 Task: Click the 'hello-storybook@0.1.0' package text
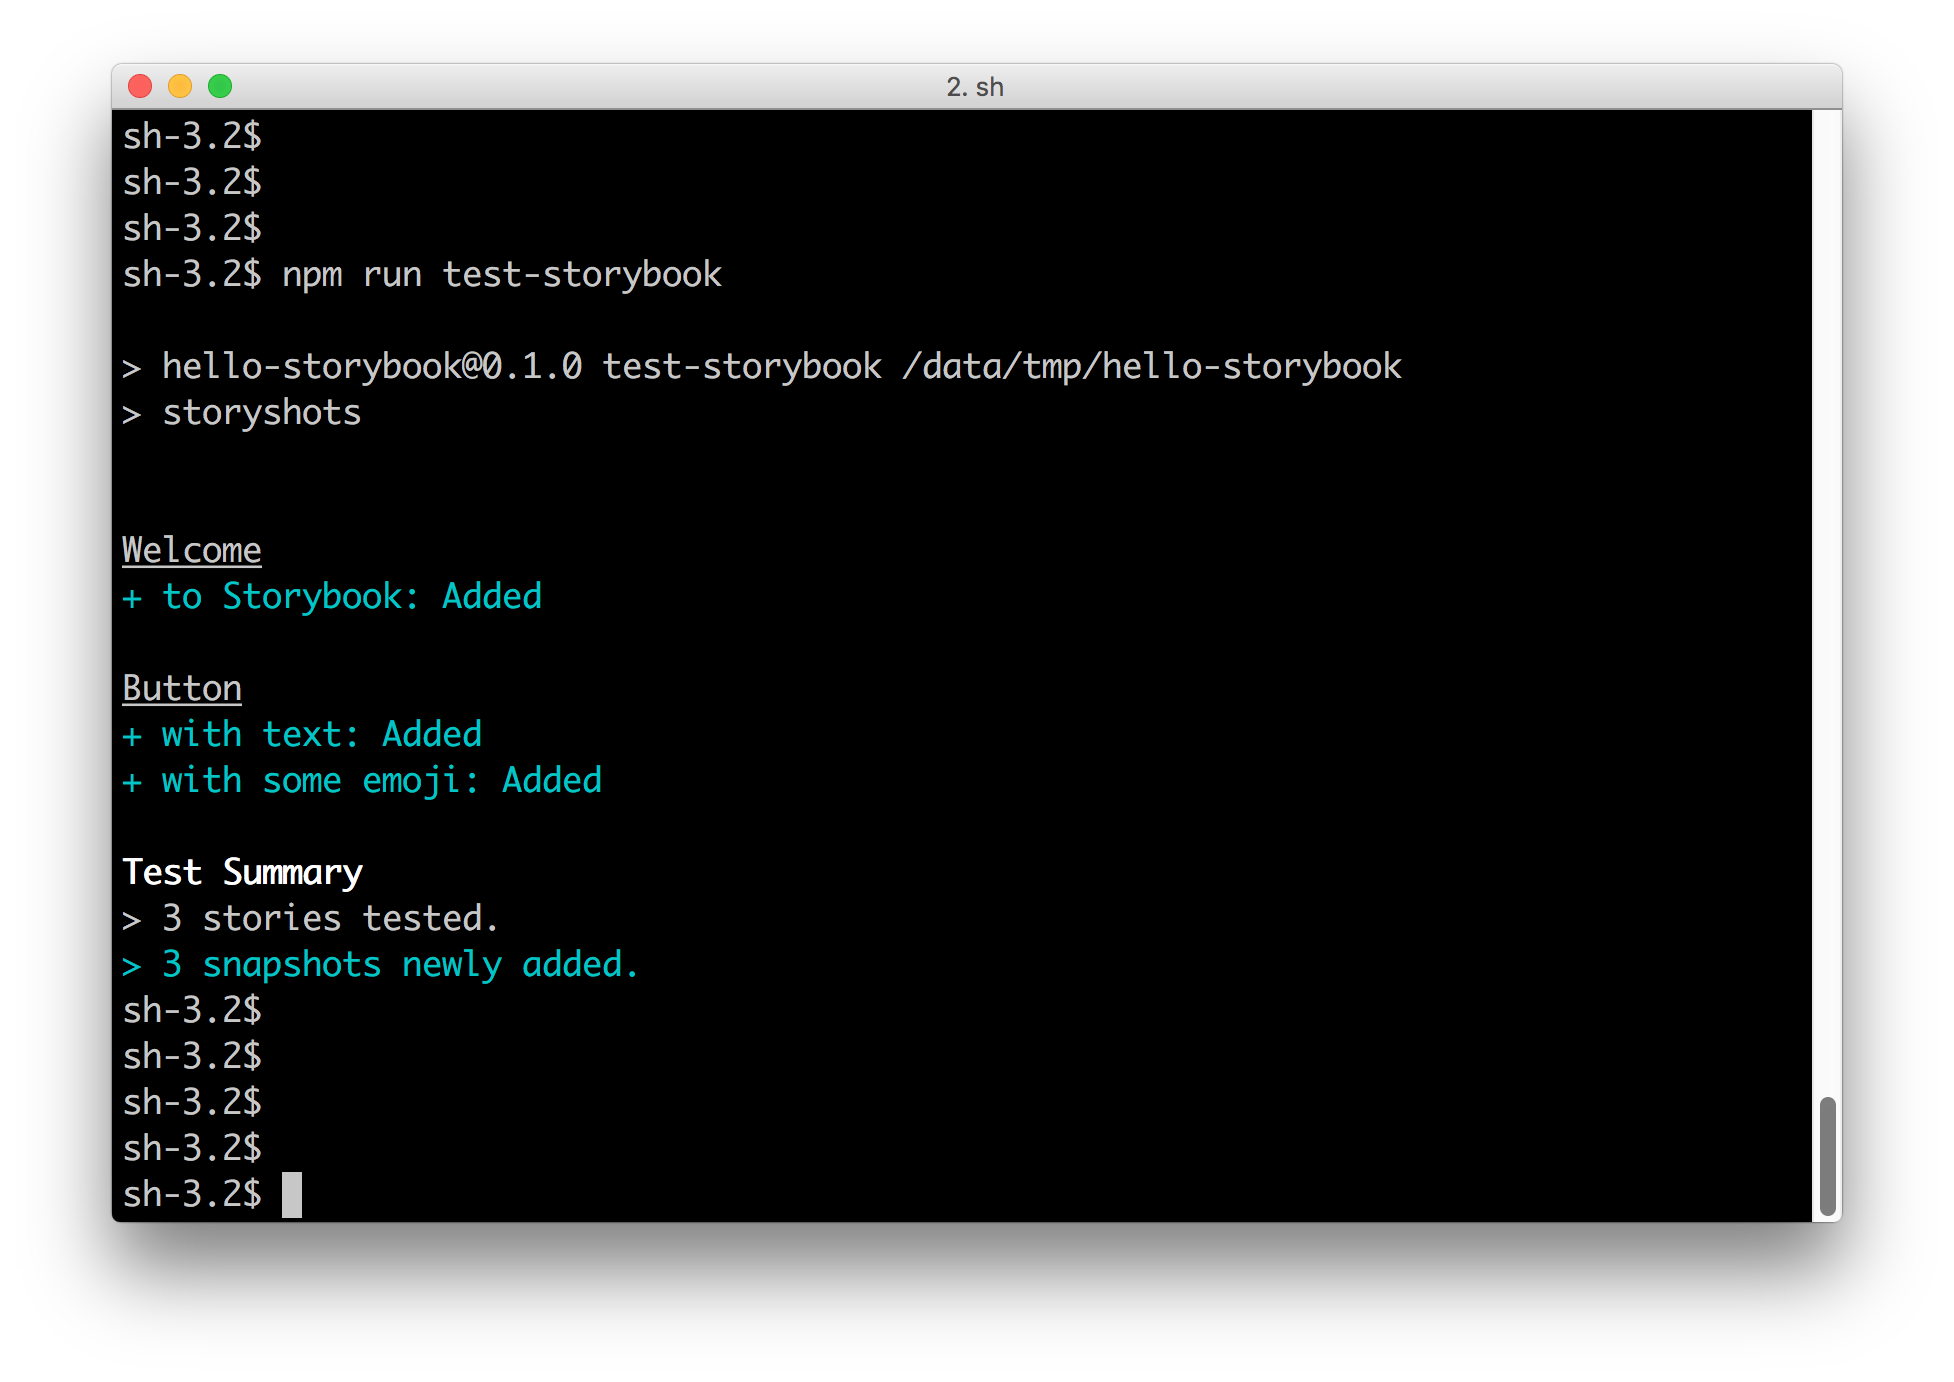pos(371,366)
